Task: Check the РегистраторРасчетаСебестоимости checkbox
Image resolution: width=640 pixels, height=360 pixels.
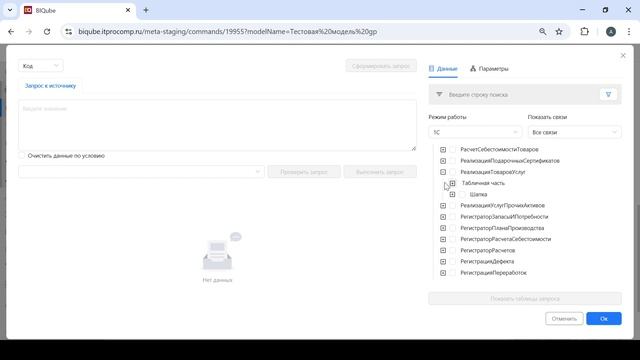Action: click(x=453, y=239)
